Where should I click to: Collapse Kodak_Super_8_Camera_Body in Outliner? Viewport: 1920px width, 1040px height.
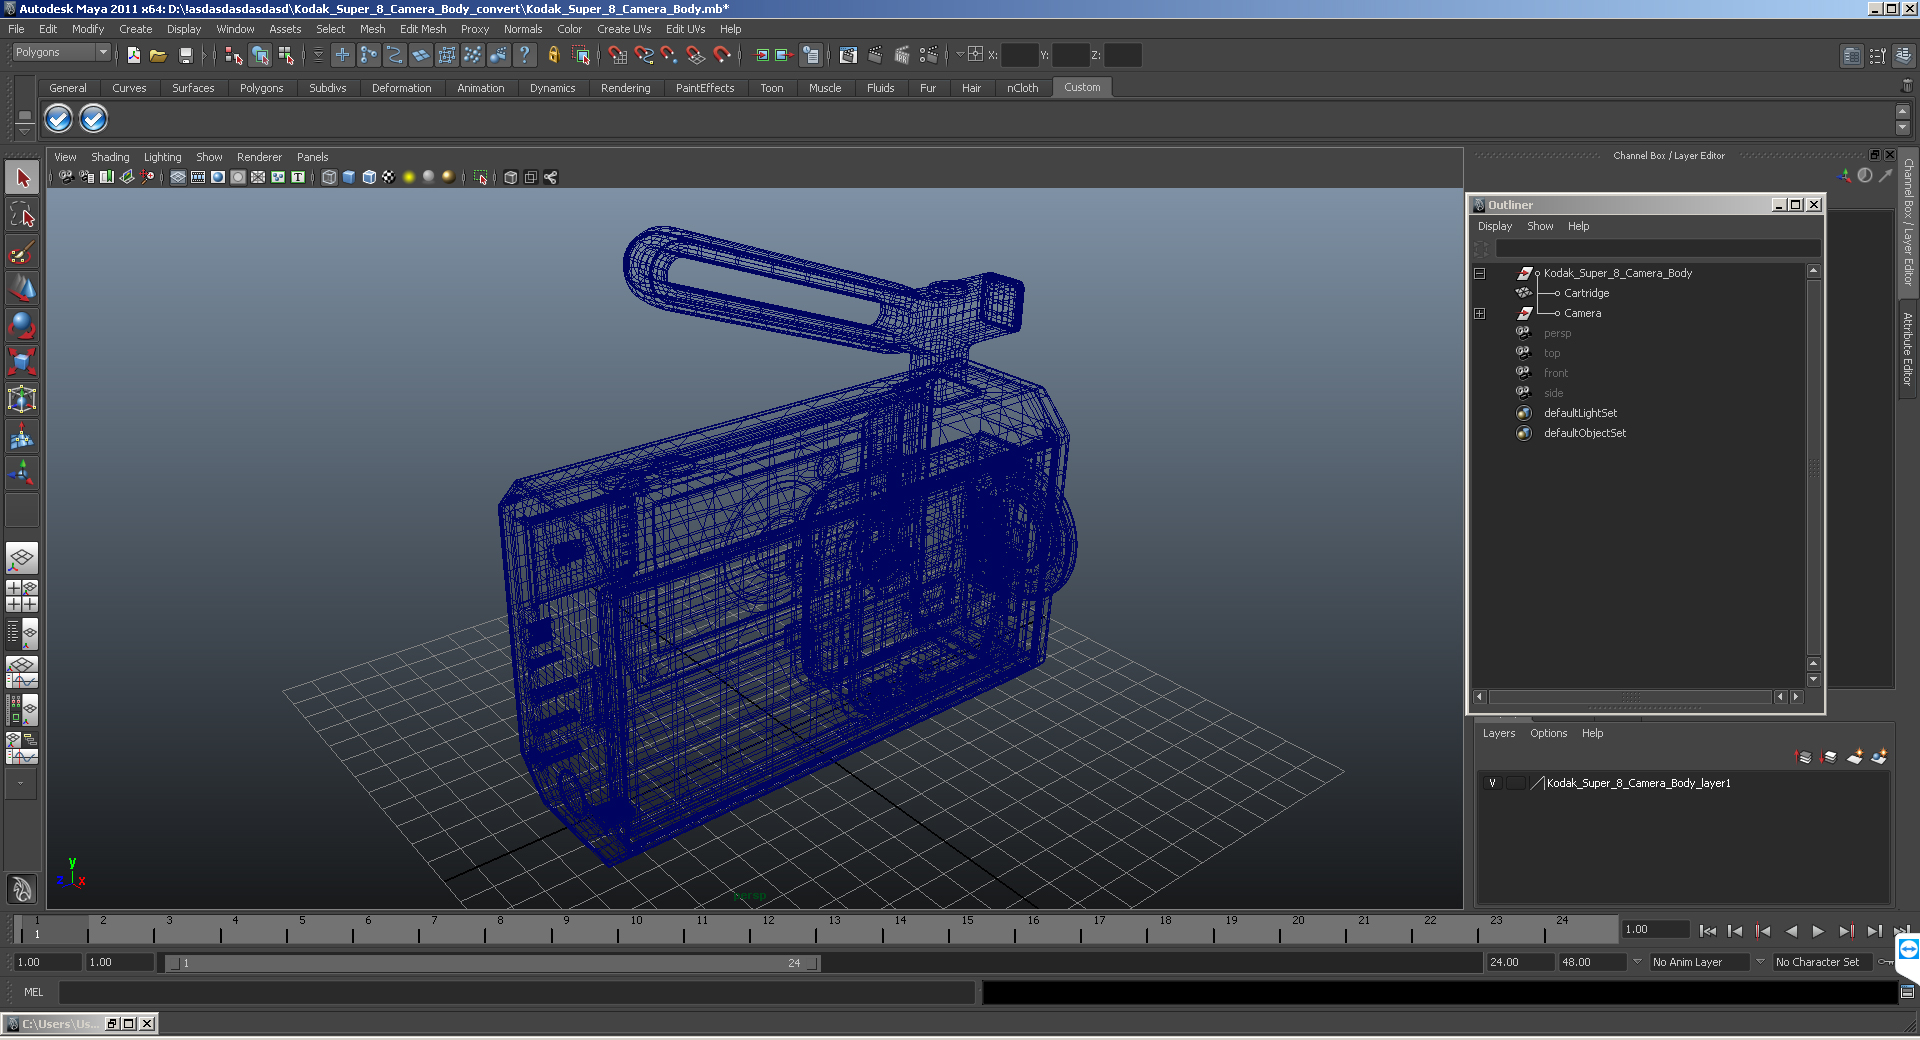[1480, 273]
